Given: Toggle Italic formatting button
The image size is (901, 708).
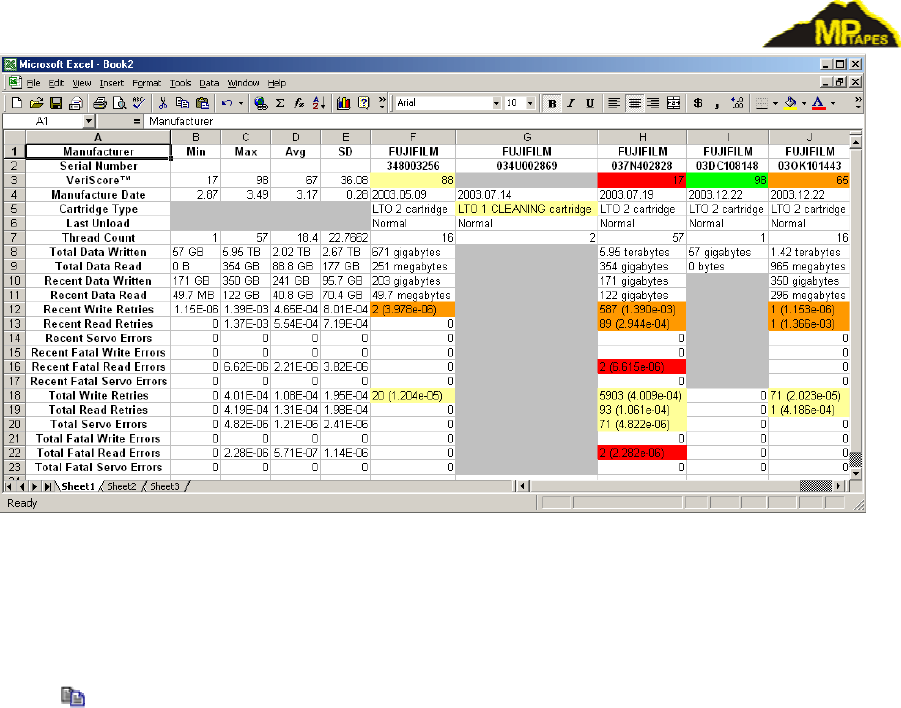Looking at the screenshot, I should click(571, 103).
